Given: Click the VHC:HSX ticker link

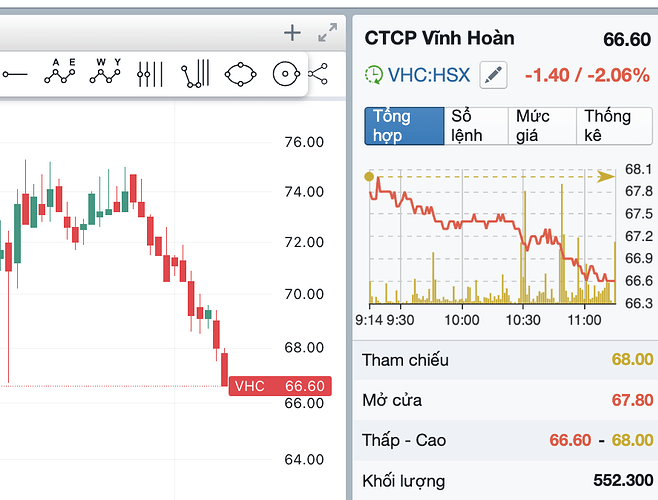Looking at the screenshot, I should click(429, 74).
